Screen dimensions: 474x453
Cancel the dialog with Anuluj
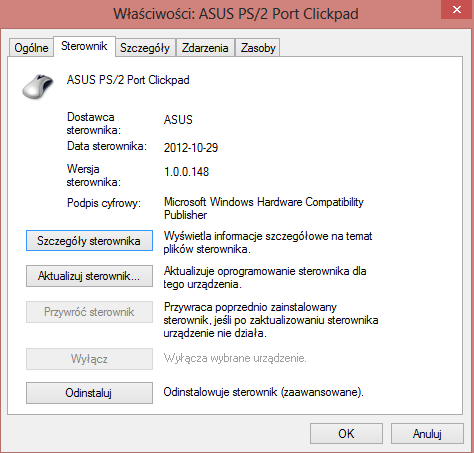(427, 434)
